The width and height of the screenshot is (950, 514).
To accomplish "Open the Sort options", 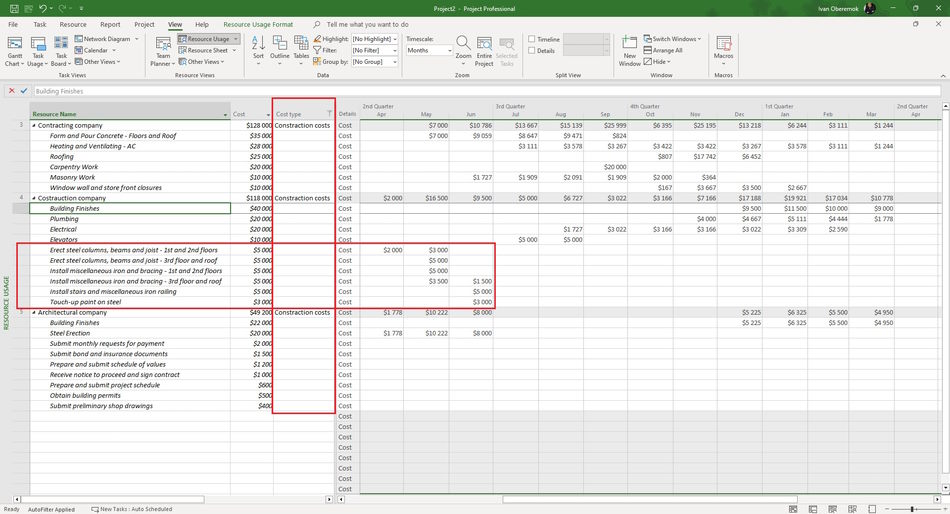I will point(258,51).
